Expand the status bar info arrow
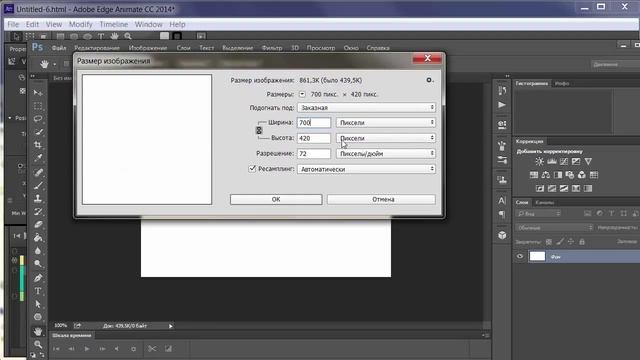 (171, 326)
